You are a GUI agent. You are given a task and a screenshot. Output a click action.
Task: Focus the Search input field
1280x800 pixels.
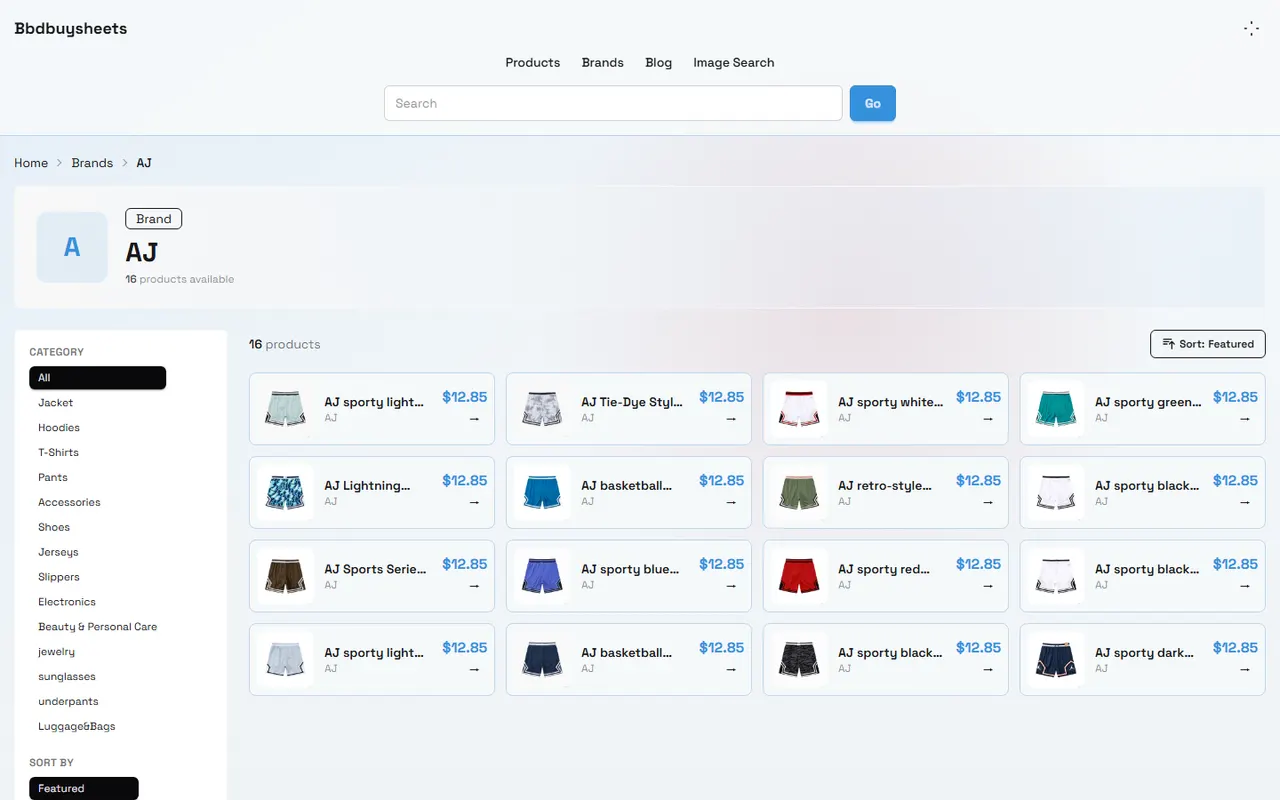pyautogui.click(x=613, y=103)
